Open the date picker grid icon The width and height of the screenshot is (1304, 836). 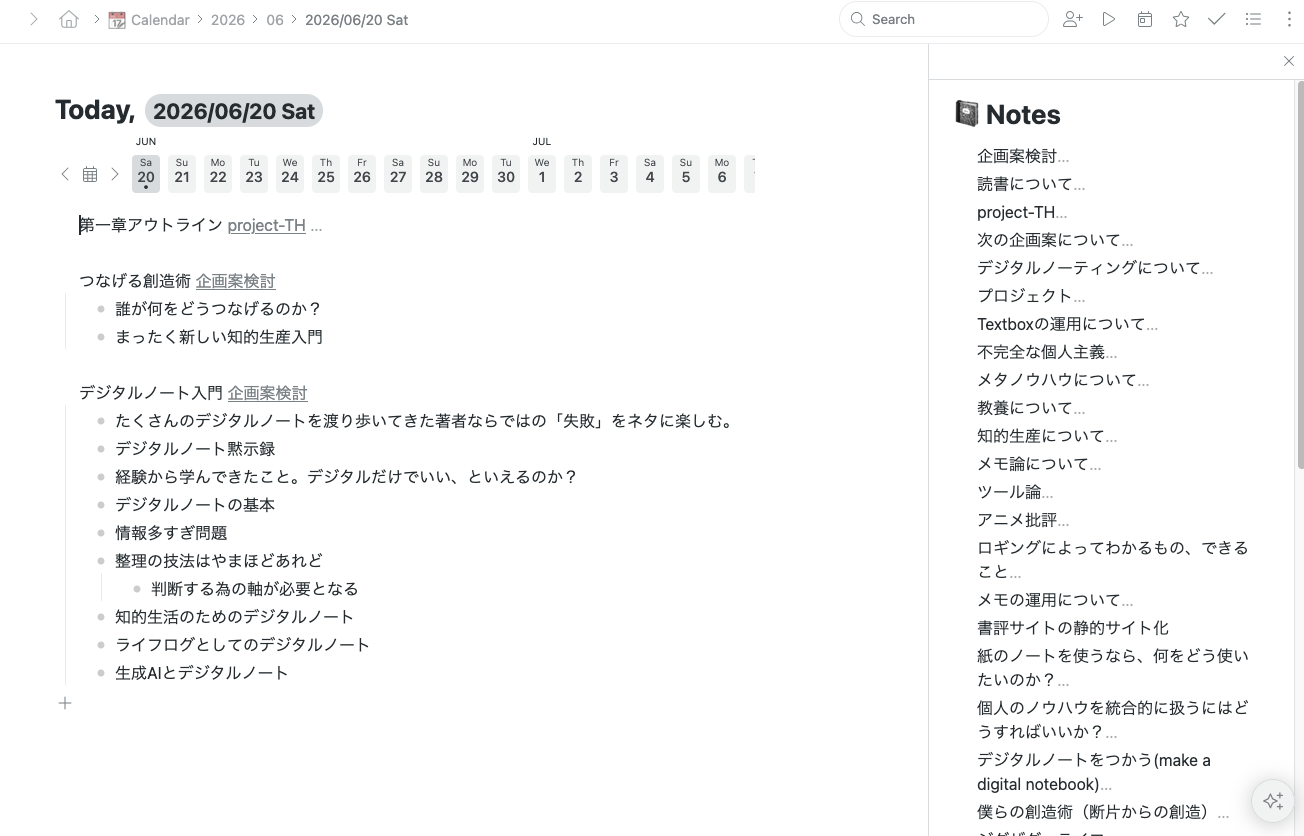click(x=90, y=174)
